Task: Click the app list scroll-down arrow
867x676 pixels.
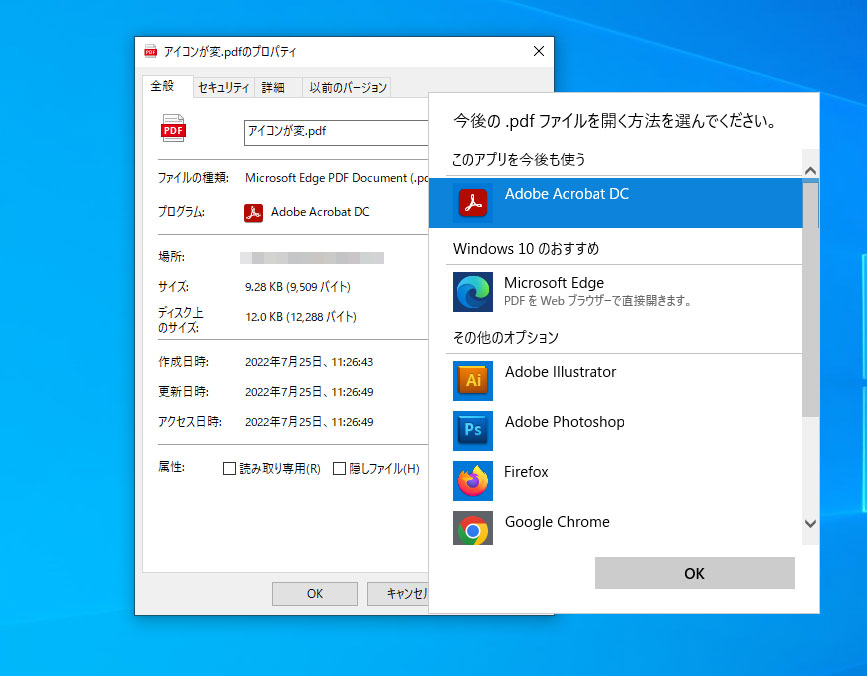Action: pos(811,523)
